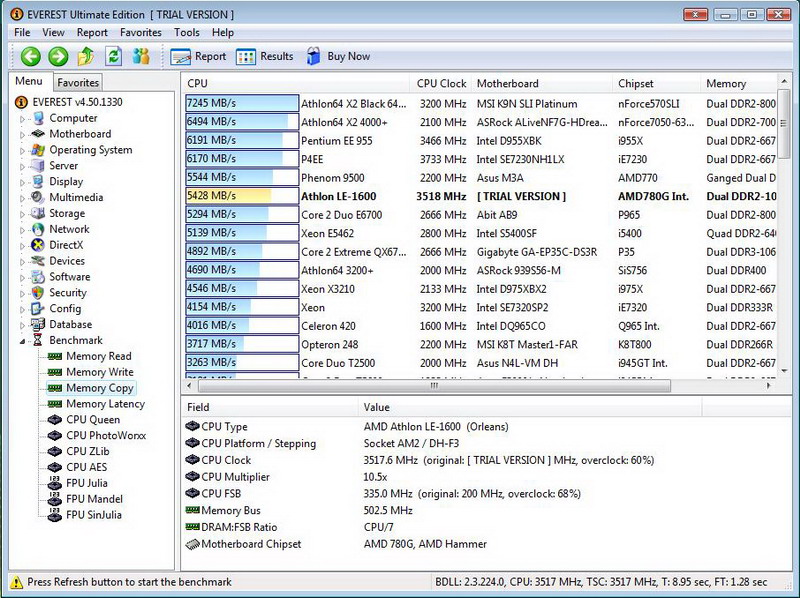The image size is (800, 598).
Task: Select Memory Write benchmark
Action: (91, 372)
